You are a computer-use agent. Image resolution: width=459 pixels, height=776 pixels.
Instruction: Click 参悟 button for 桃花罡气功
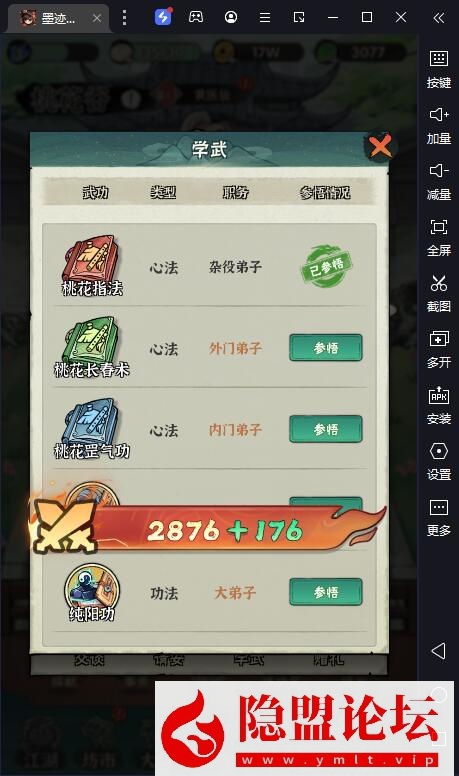[326, 429]
